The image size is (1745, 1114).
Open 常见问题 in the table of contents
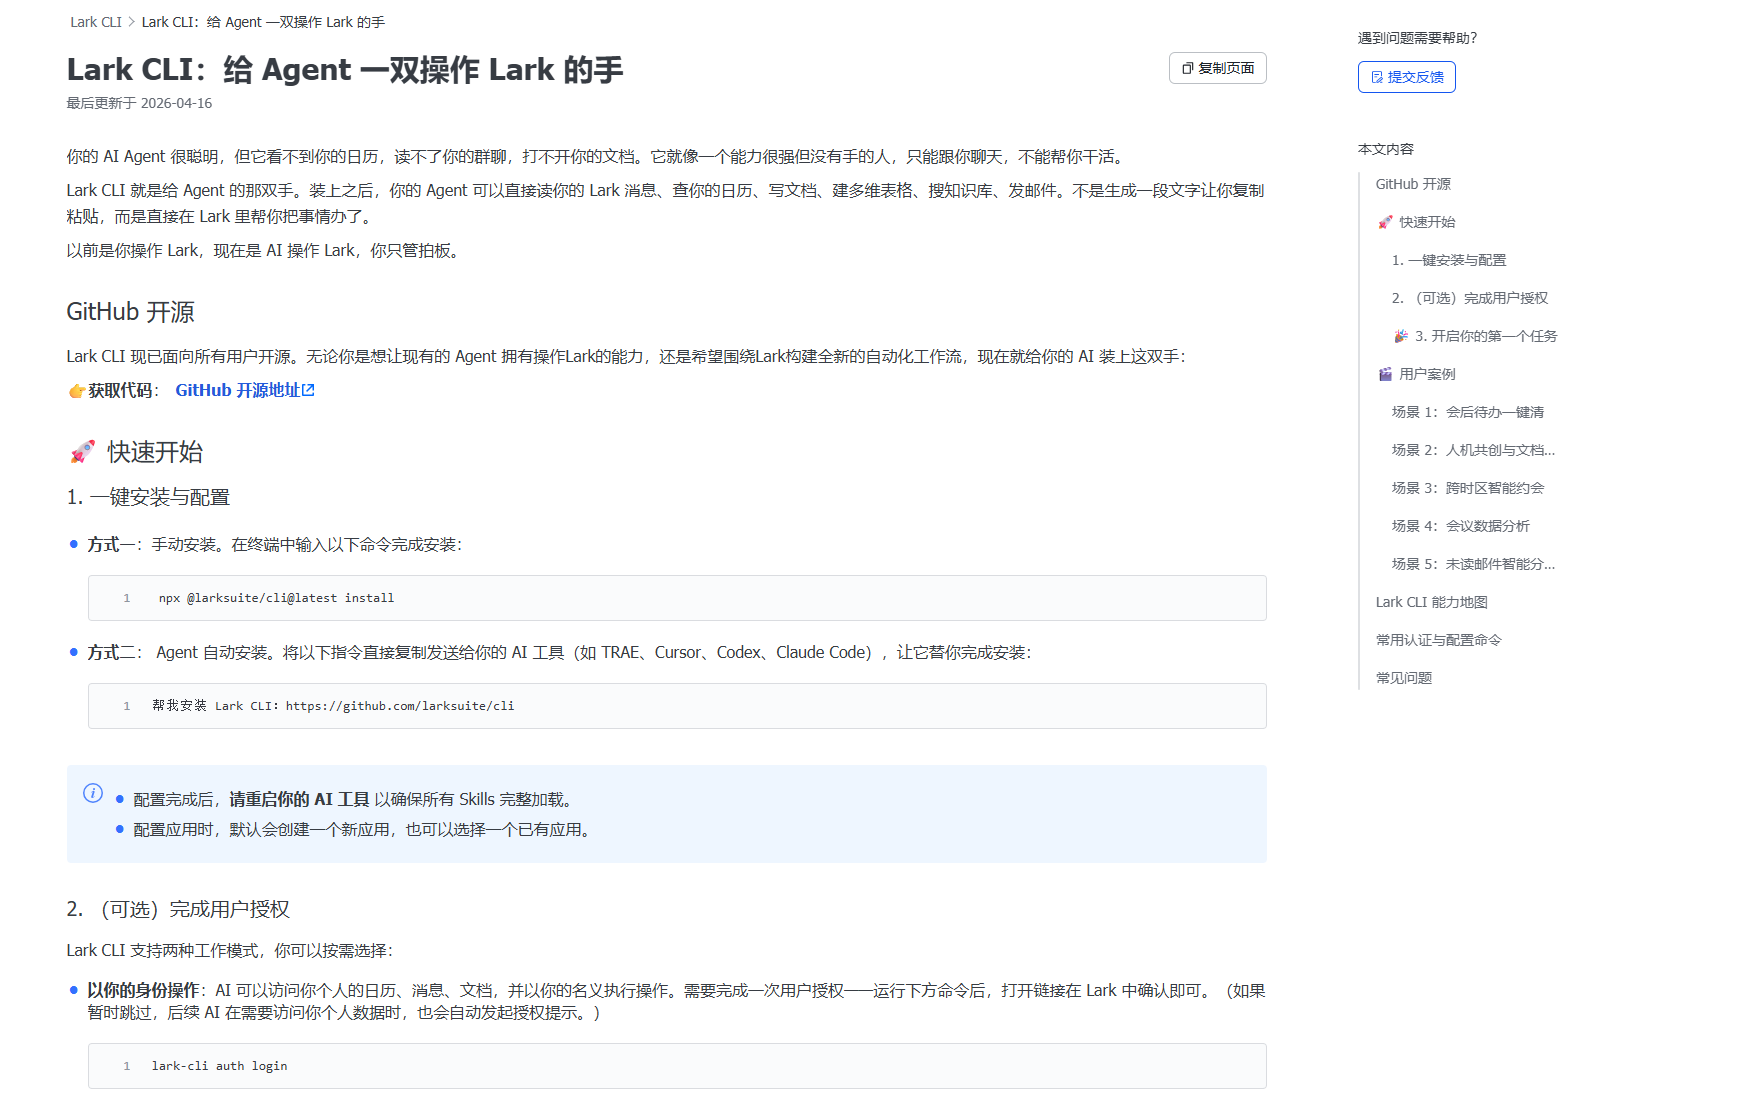pos(1404,678)
